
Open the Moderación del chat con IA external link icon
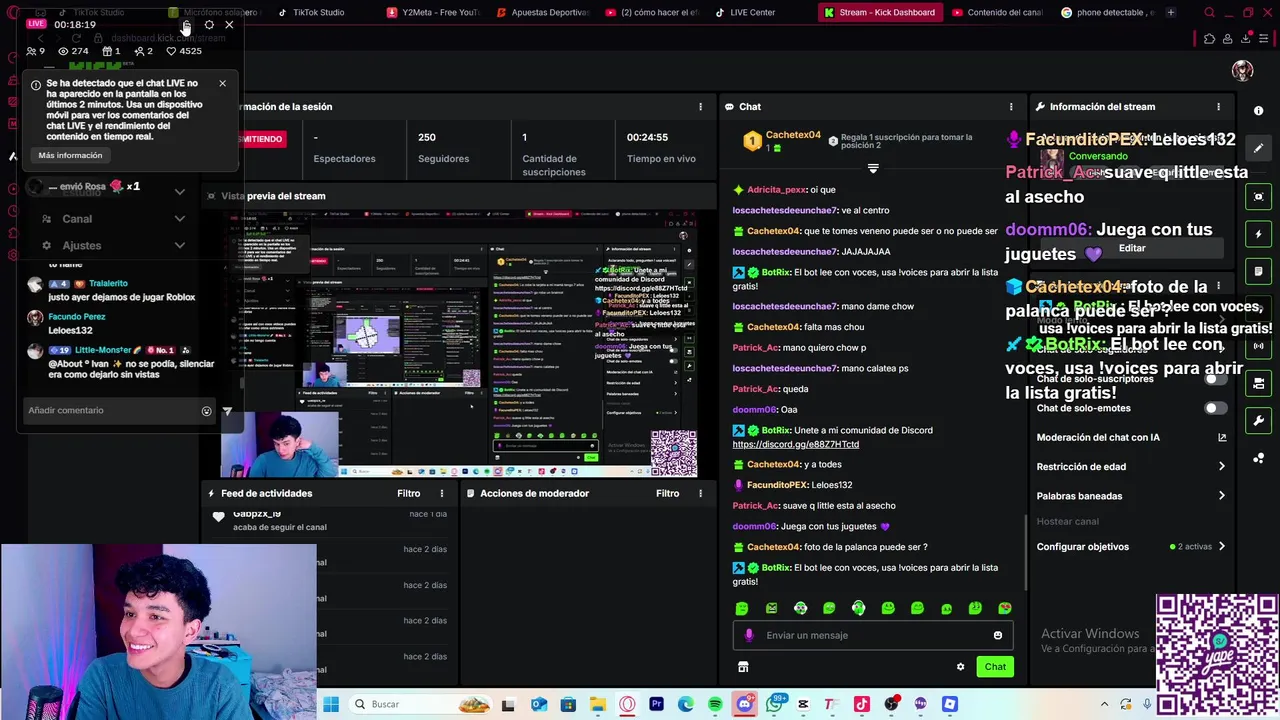click(1221, 437)
